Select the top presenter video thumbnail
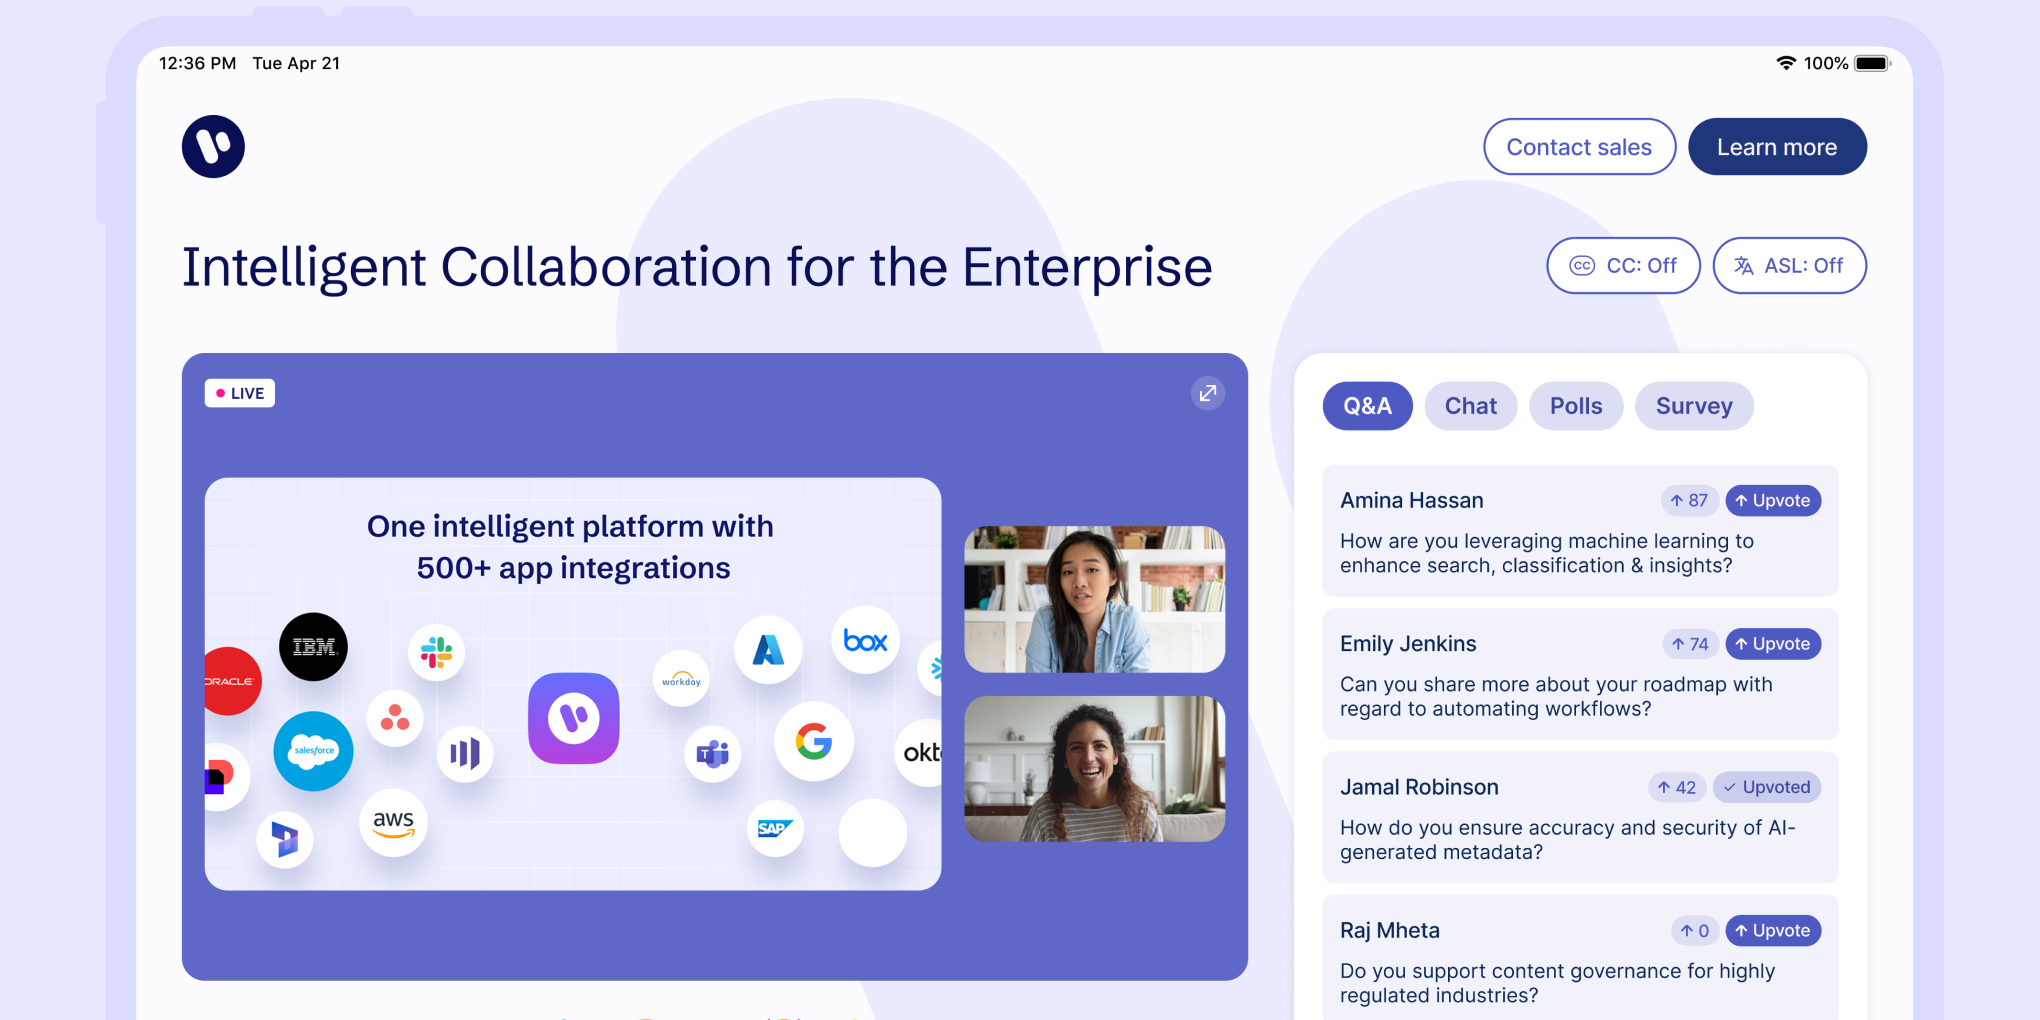This screenshot has width=2040, height=1020. (x=1094, y=599)
